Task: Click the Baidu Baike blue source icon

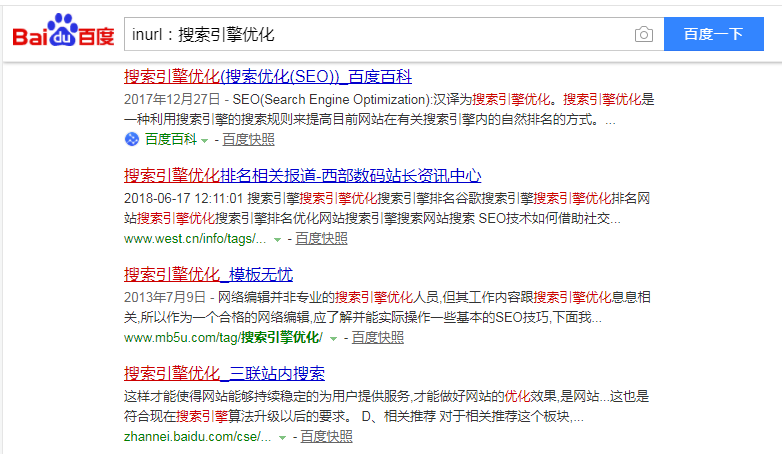Action: click(132, 139)
